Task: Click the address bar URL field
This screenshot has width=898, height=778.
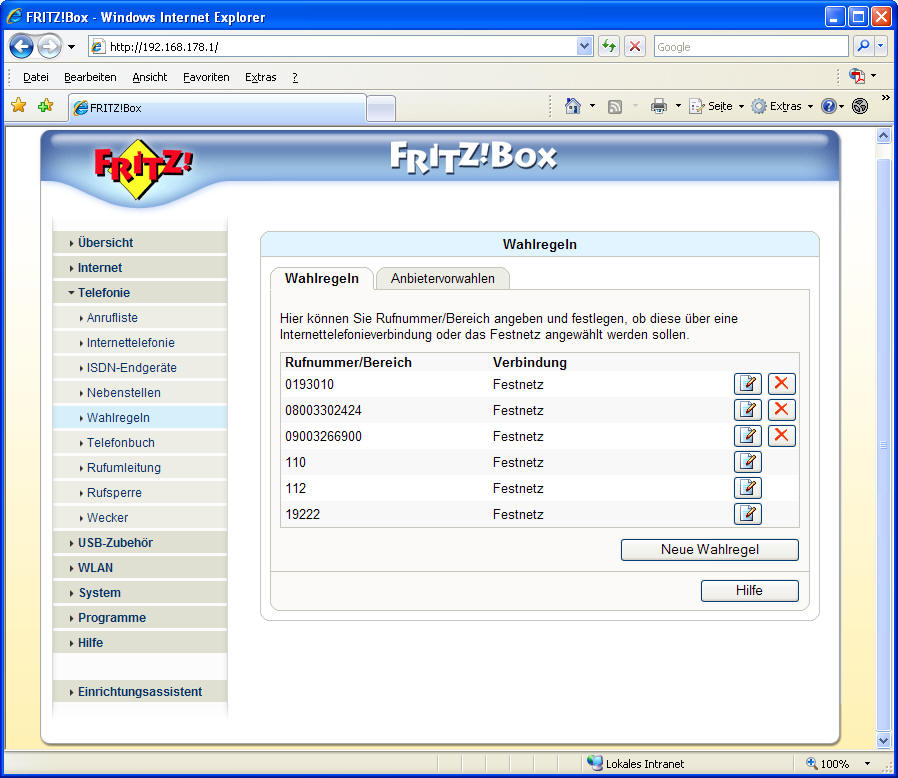Action: 341,46
